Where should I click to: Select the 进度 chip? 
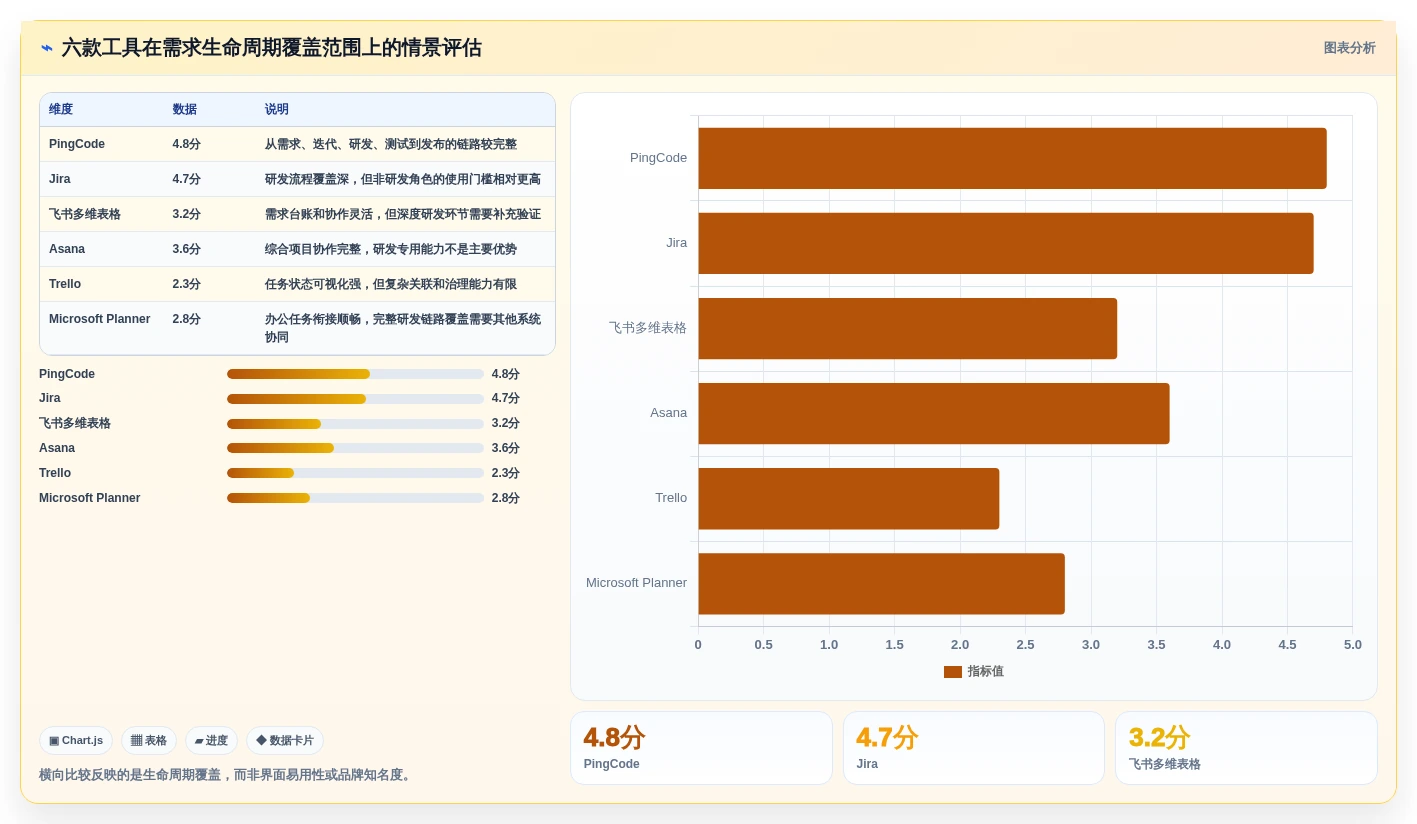(x=211, y=741)
